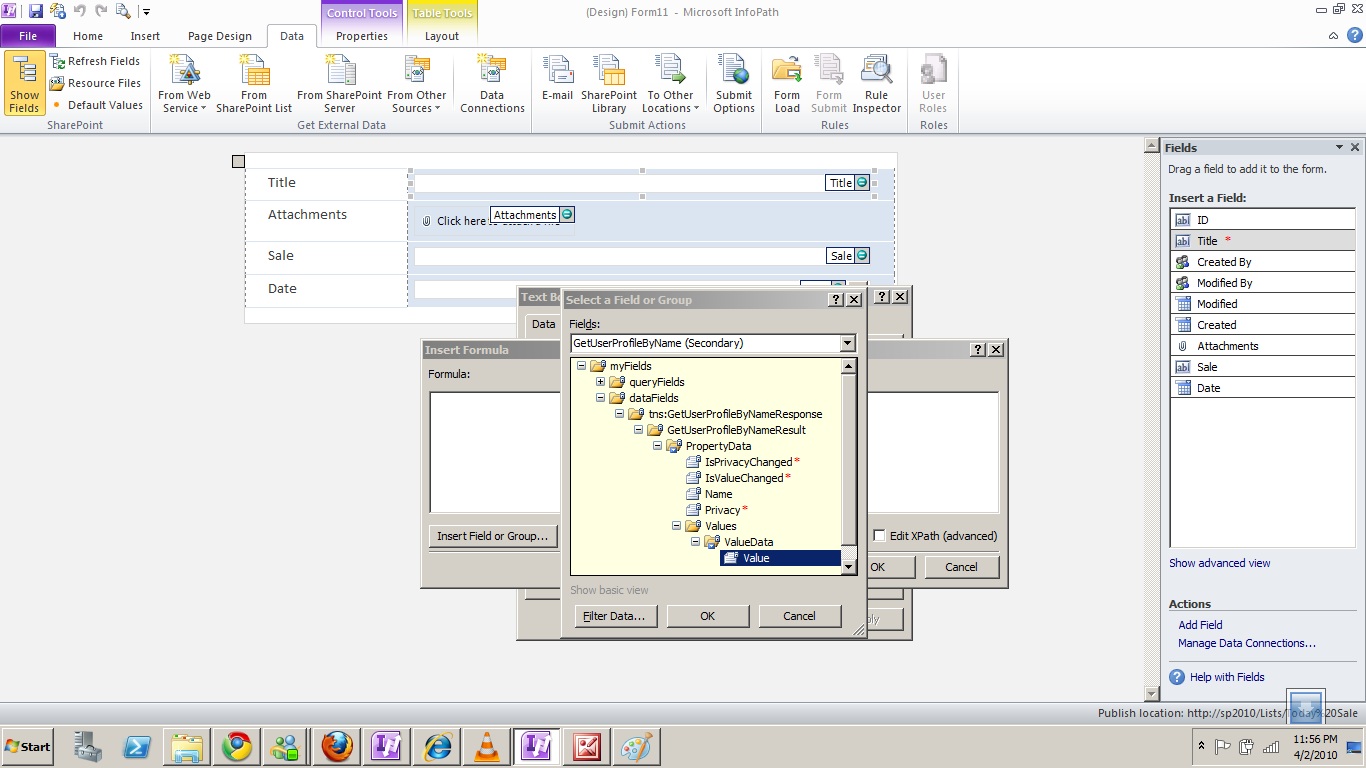This screenshot has width=1366, height=768.
Task: Collapse the Values folder node
Action: tap(677, 526)
